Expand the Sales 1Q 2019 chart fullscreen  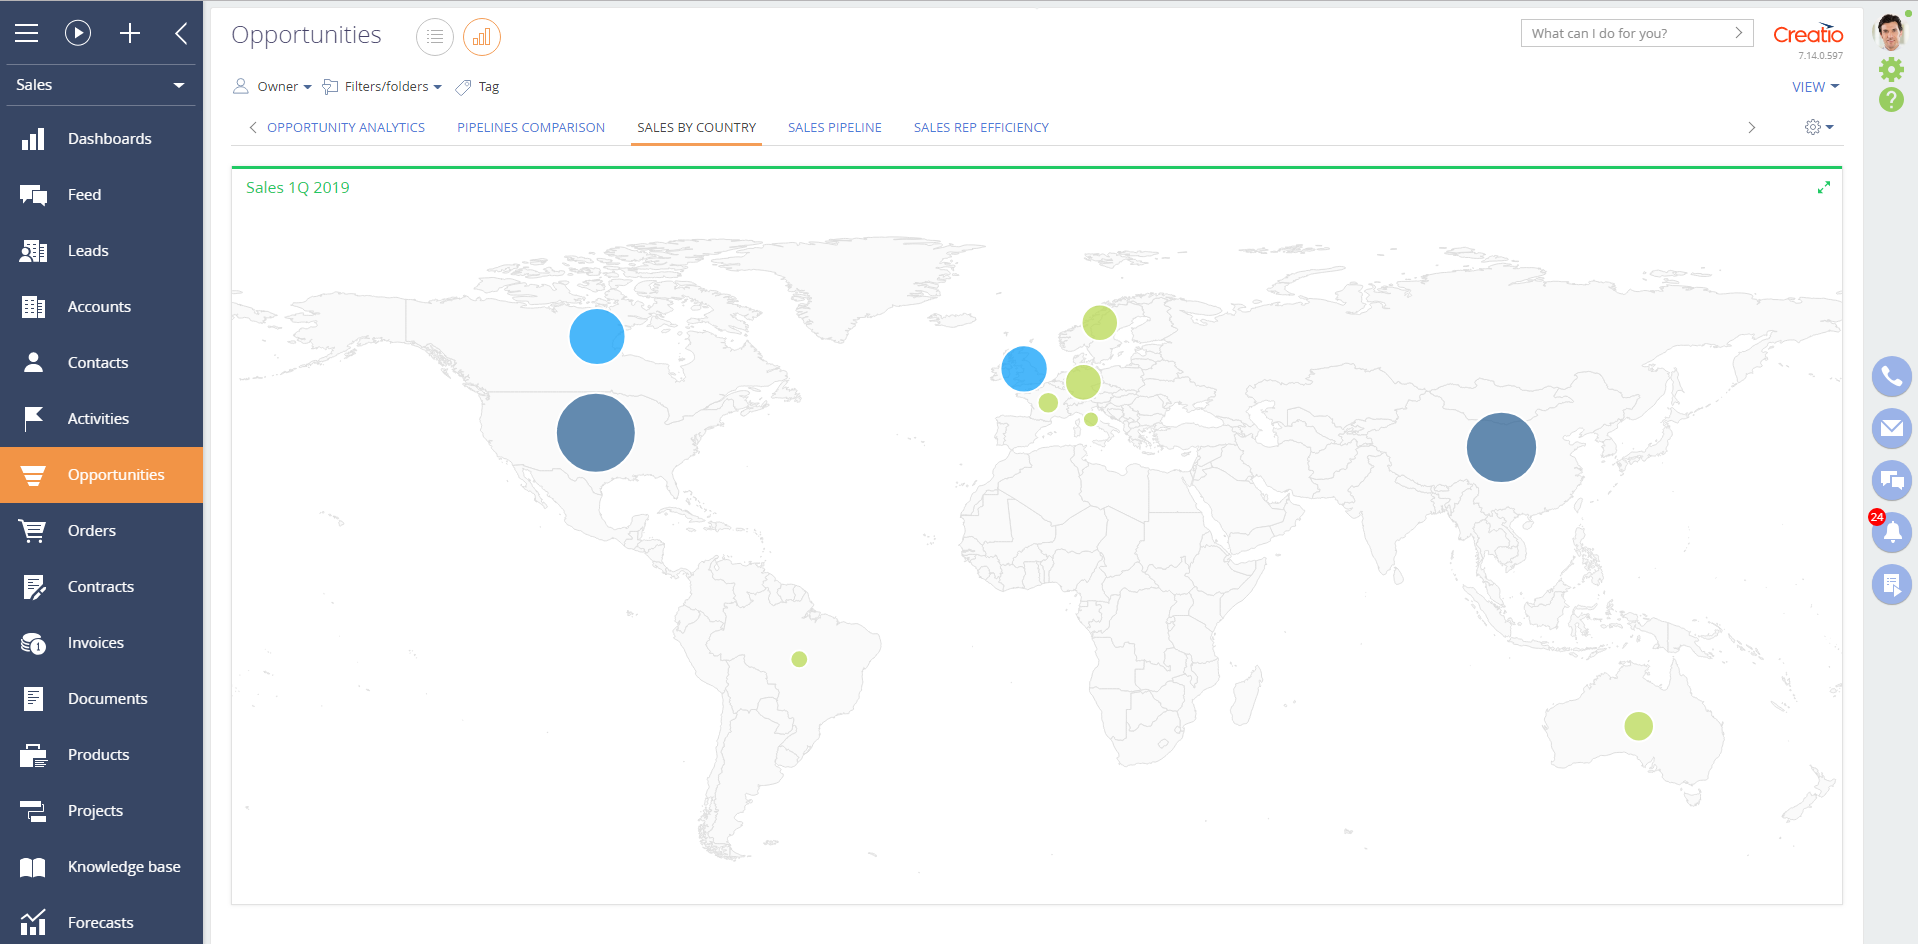[1824, 187]
